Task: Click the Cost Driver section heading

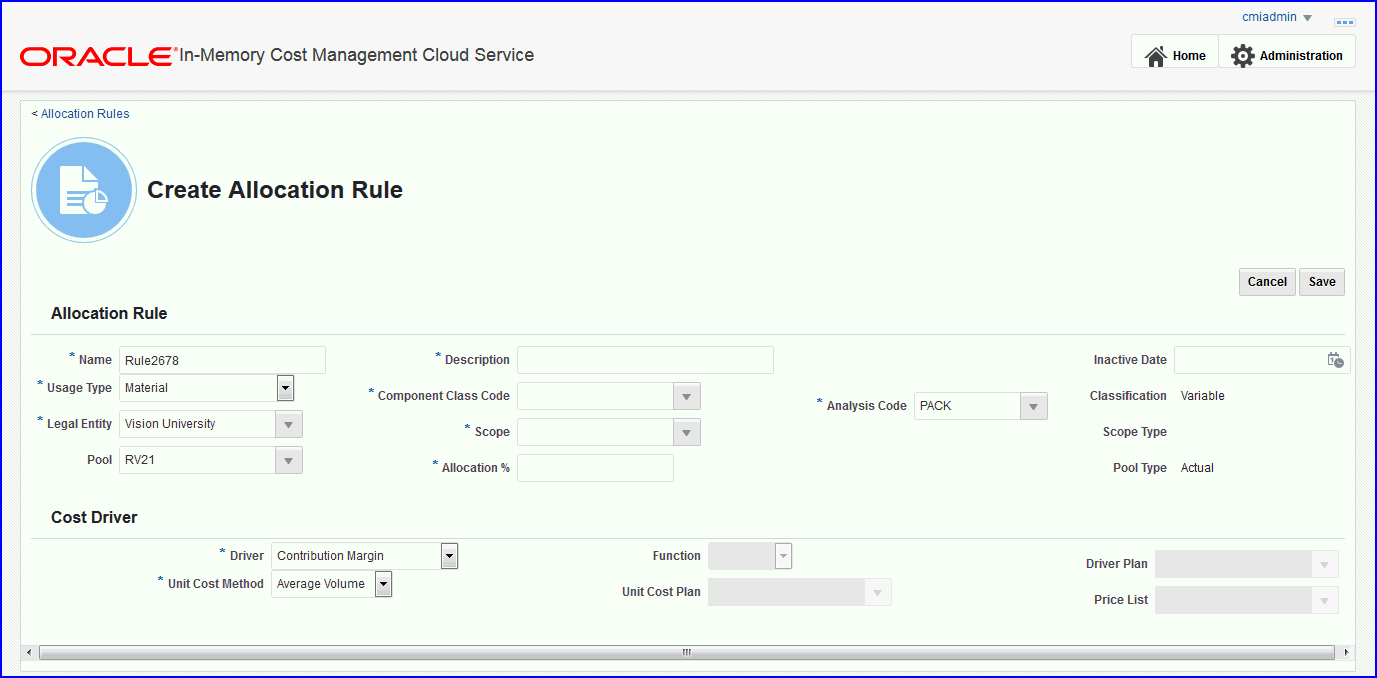Action: point(94,518)
